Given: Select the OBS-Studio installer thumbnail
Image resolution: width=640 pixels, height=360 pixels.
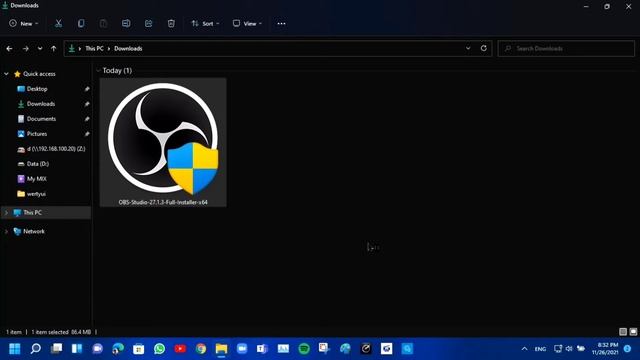Looking at the screenshot, I should coord(163,138).
